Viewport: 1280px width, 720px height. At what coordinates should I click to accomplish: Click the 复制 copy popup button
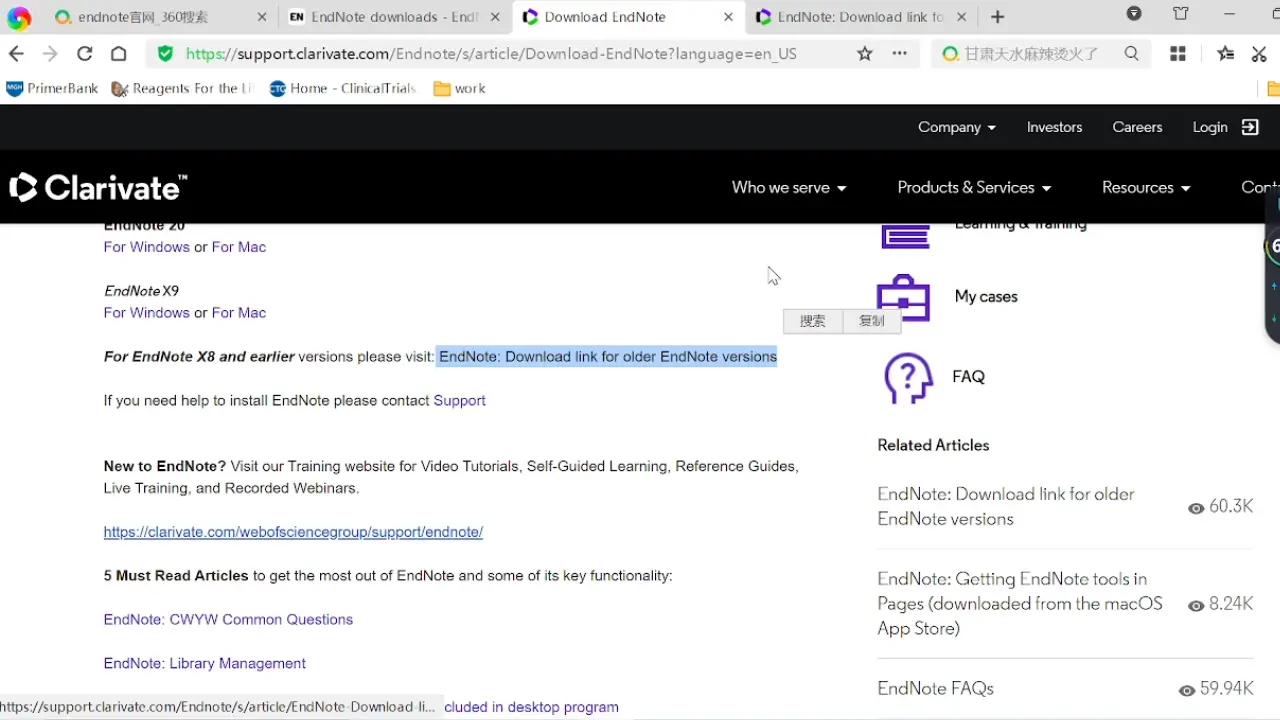pos(872,321)
